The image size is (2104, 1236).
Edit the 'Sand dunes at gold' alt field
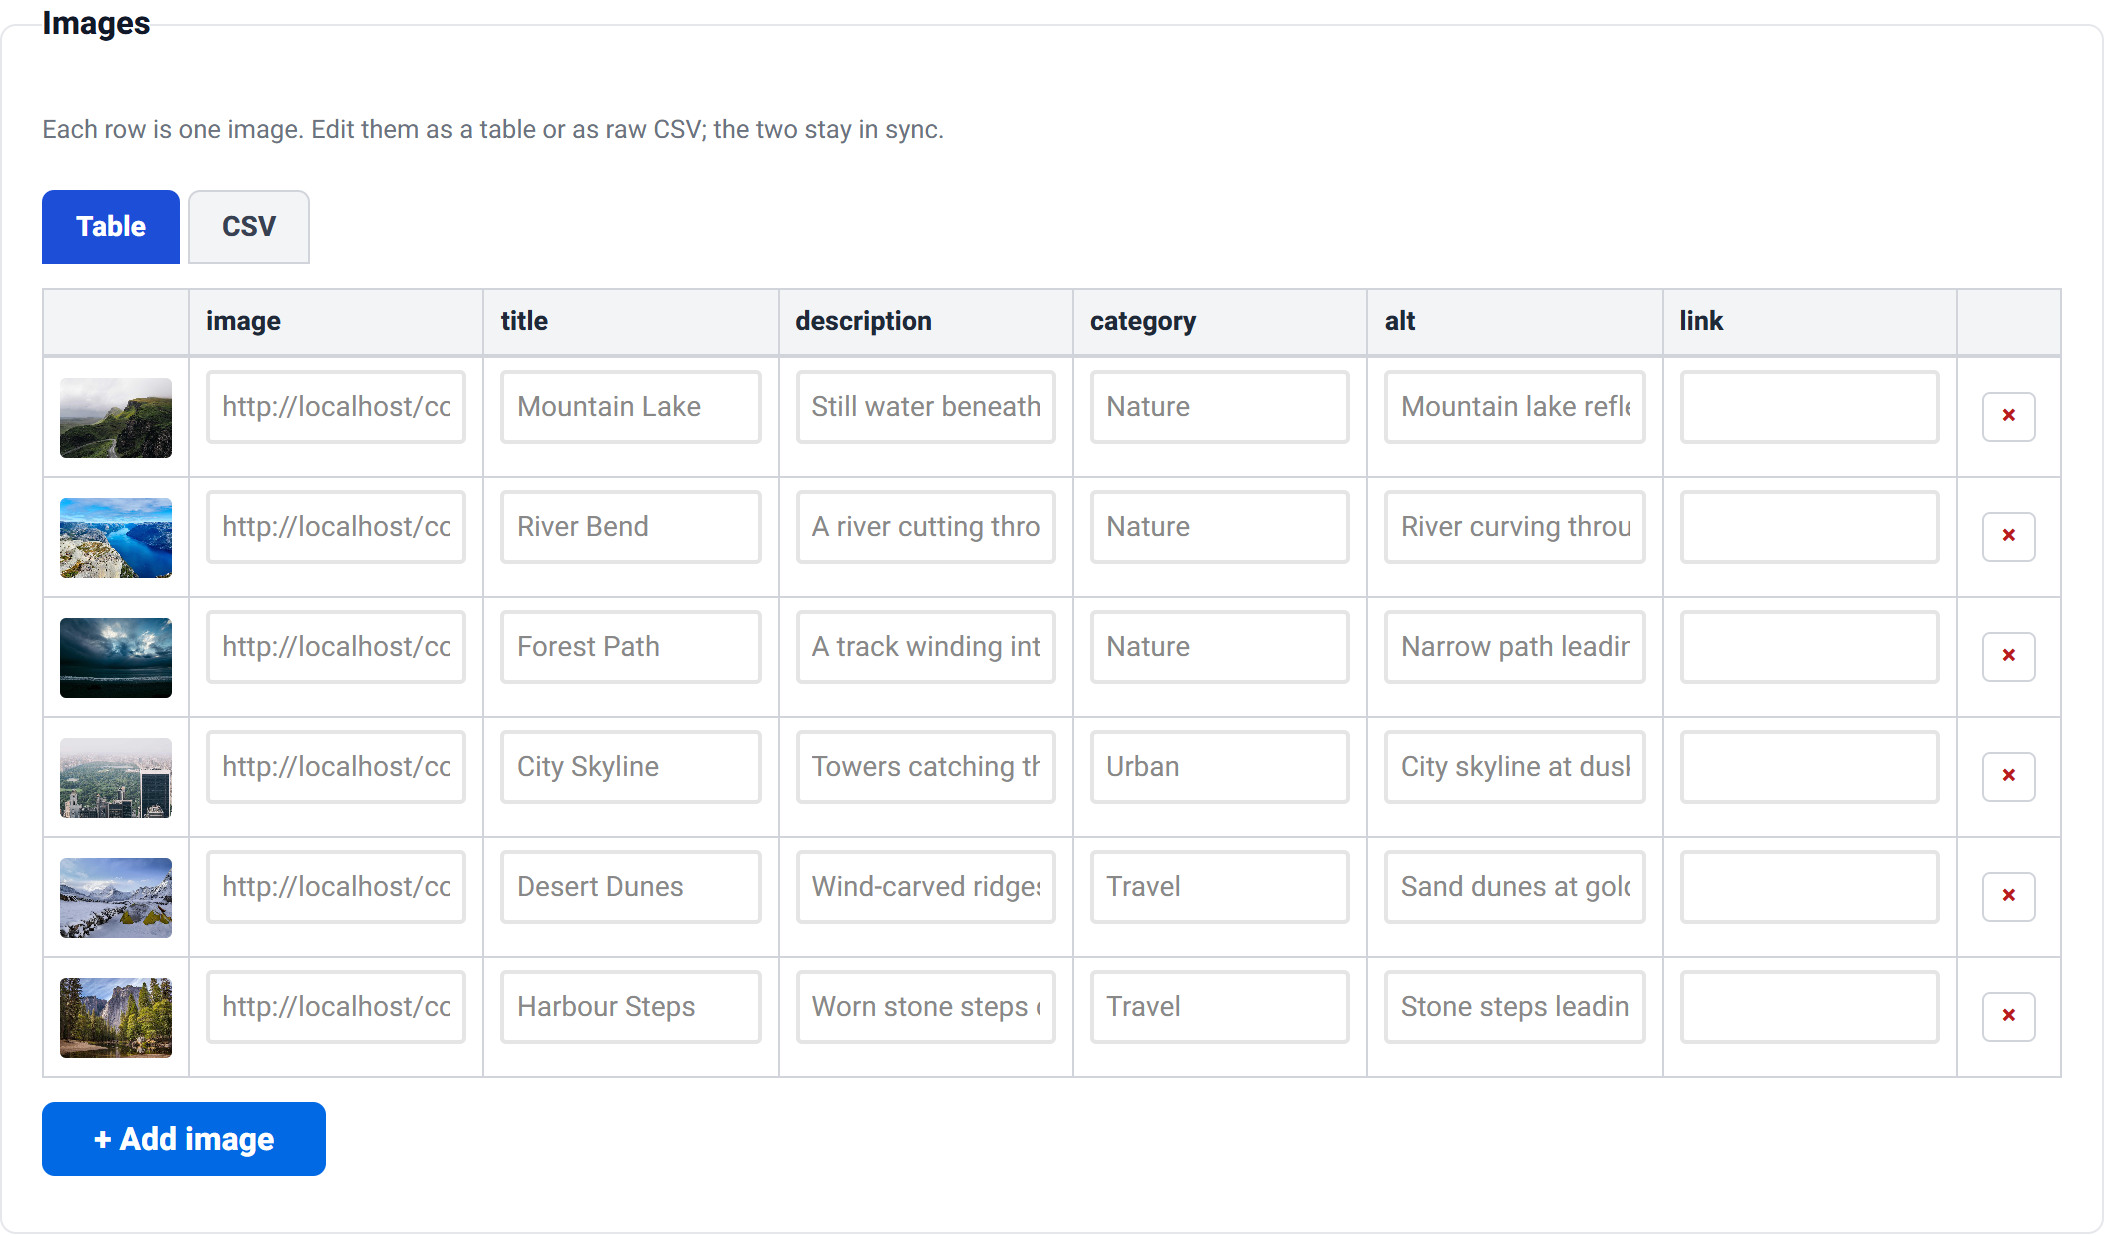point(1515,887)
